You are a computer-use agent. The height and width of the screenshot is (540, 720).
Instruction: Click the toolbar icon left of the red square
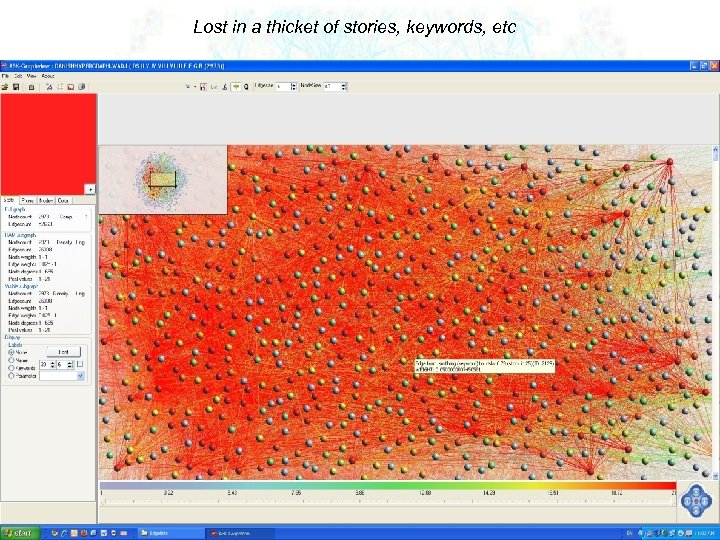(60, 86)
